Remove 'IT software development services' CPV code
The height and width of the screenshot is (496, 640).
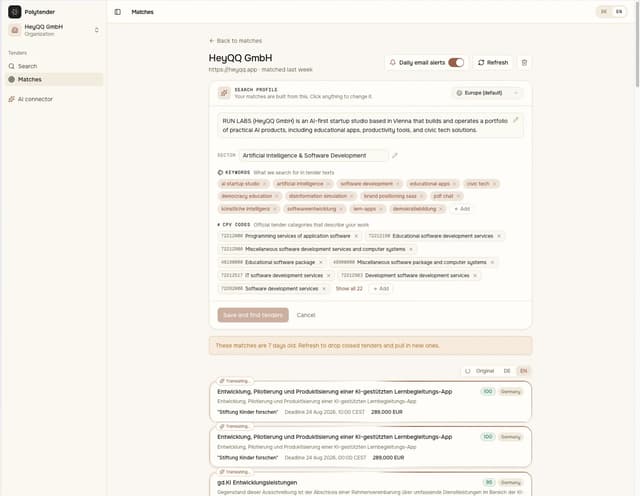(329, 276)
